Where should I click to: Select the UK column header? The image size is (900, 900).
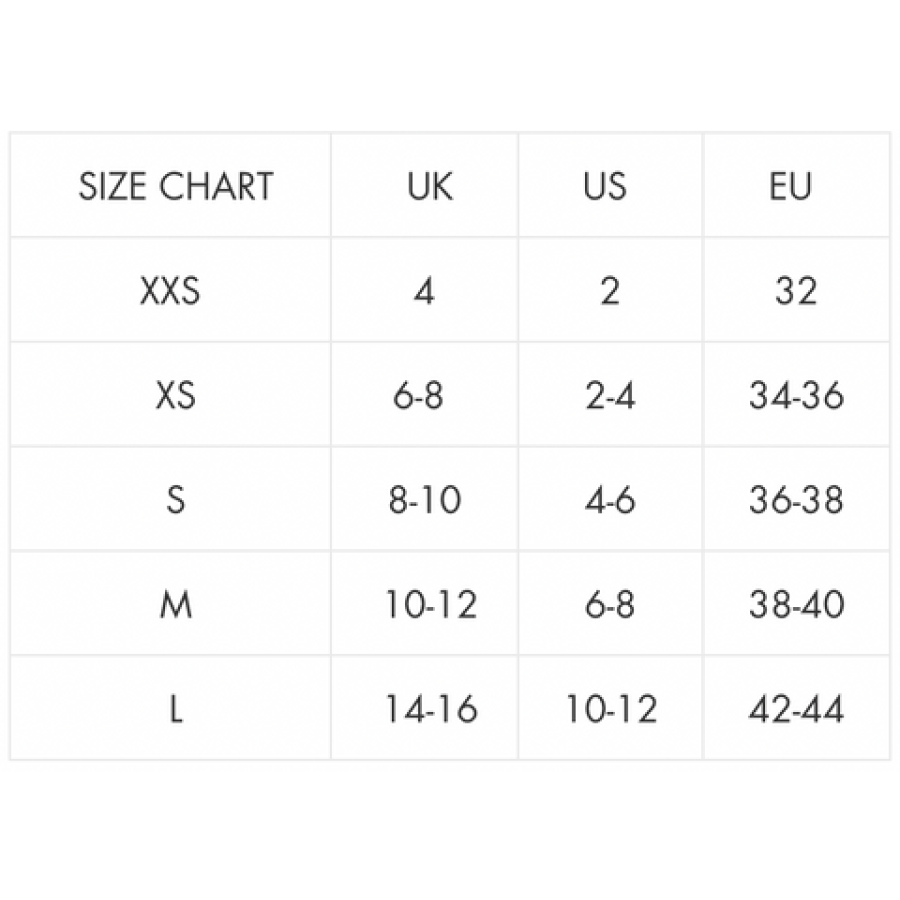(430, 187)
